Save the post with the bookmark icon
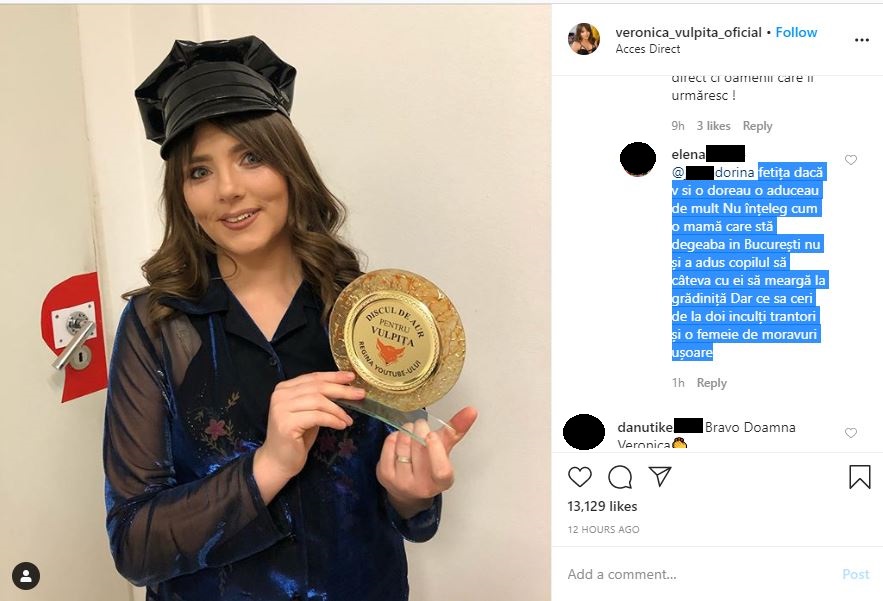883x601 pixels. tap(859, 477)
